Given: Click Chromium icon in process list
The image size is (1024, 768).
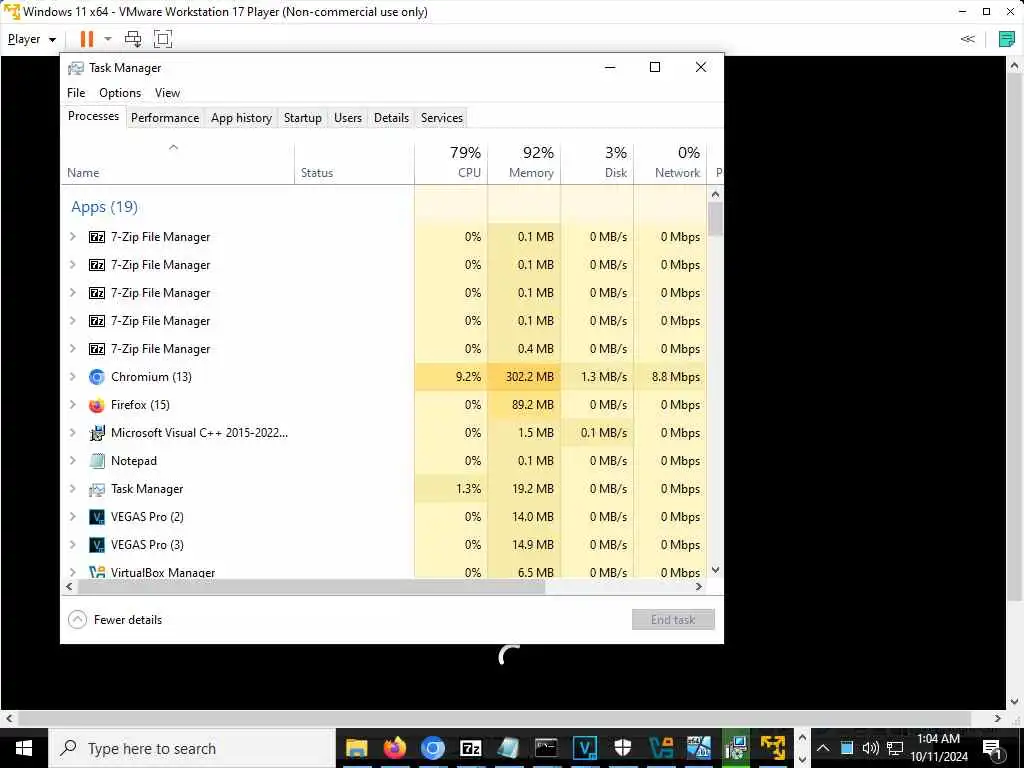Looking at the screenshot, I should [x=97, y=377].
